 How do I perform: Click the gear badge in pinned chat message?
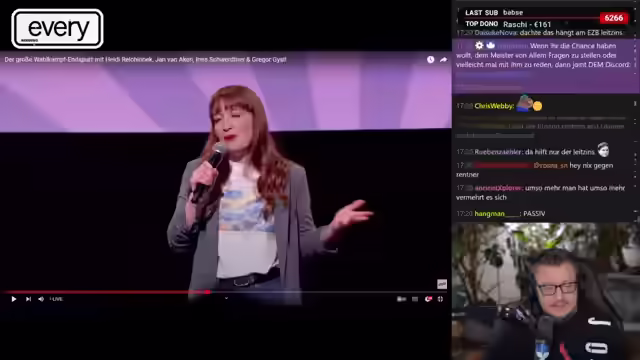(x=479, y=45)
